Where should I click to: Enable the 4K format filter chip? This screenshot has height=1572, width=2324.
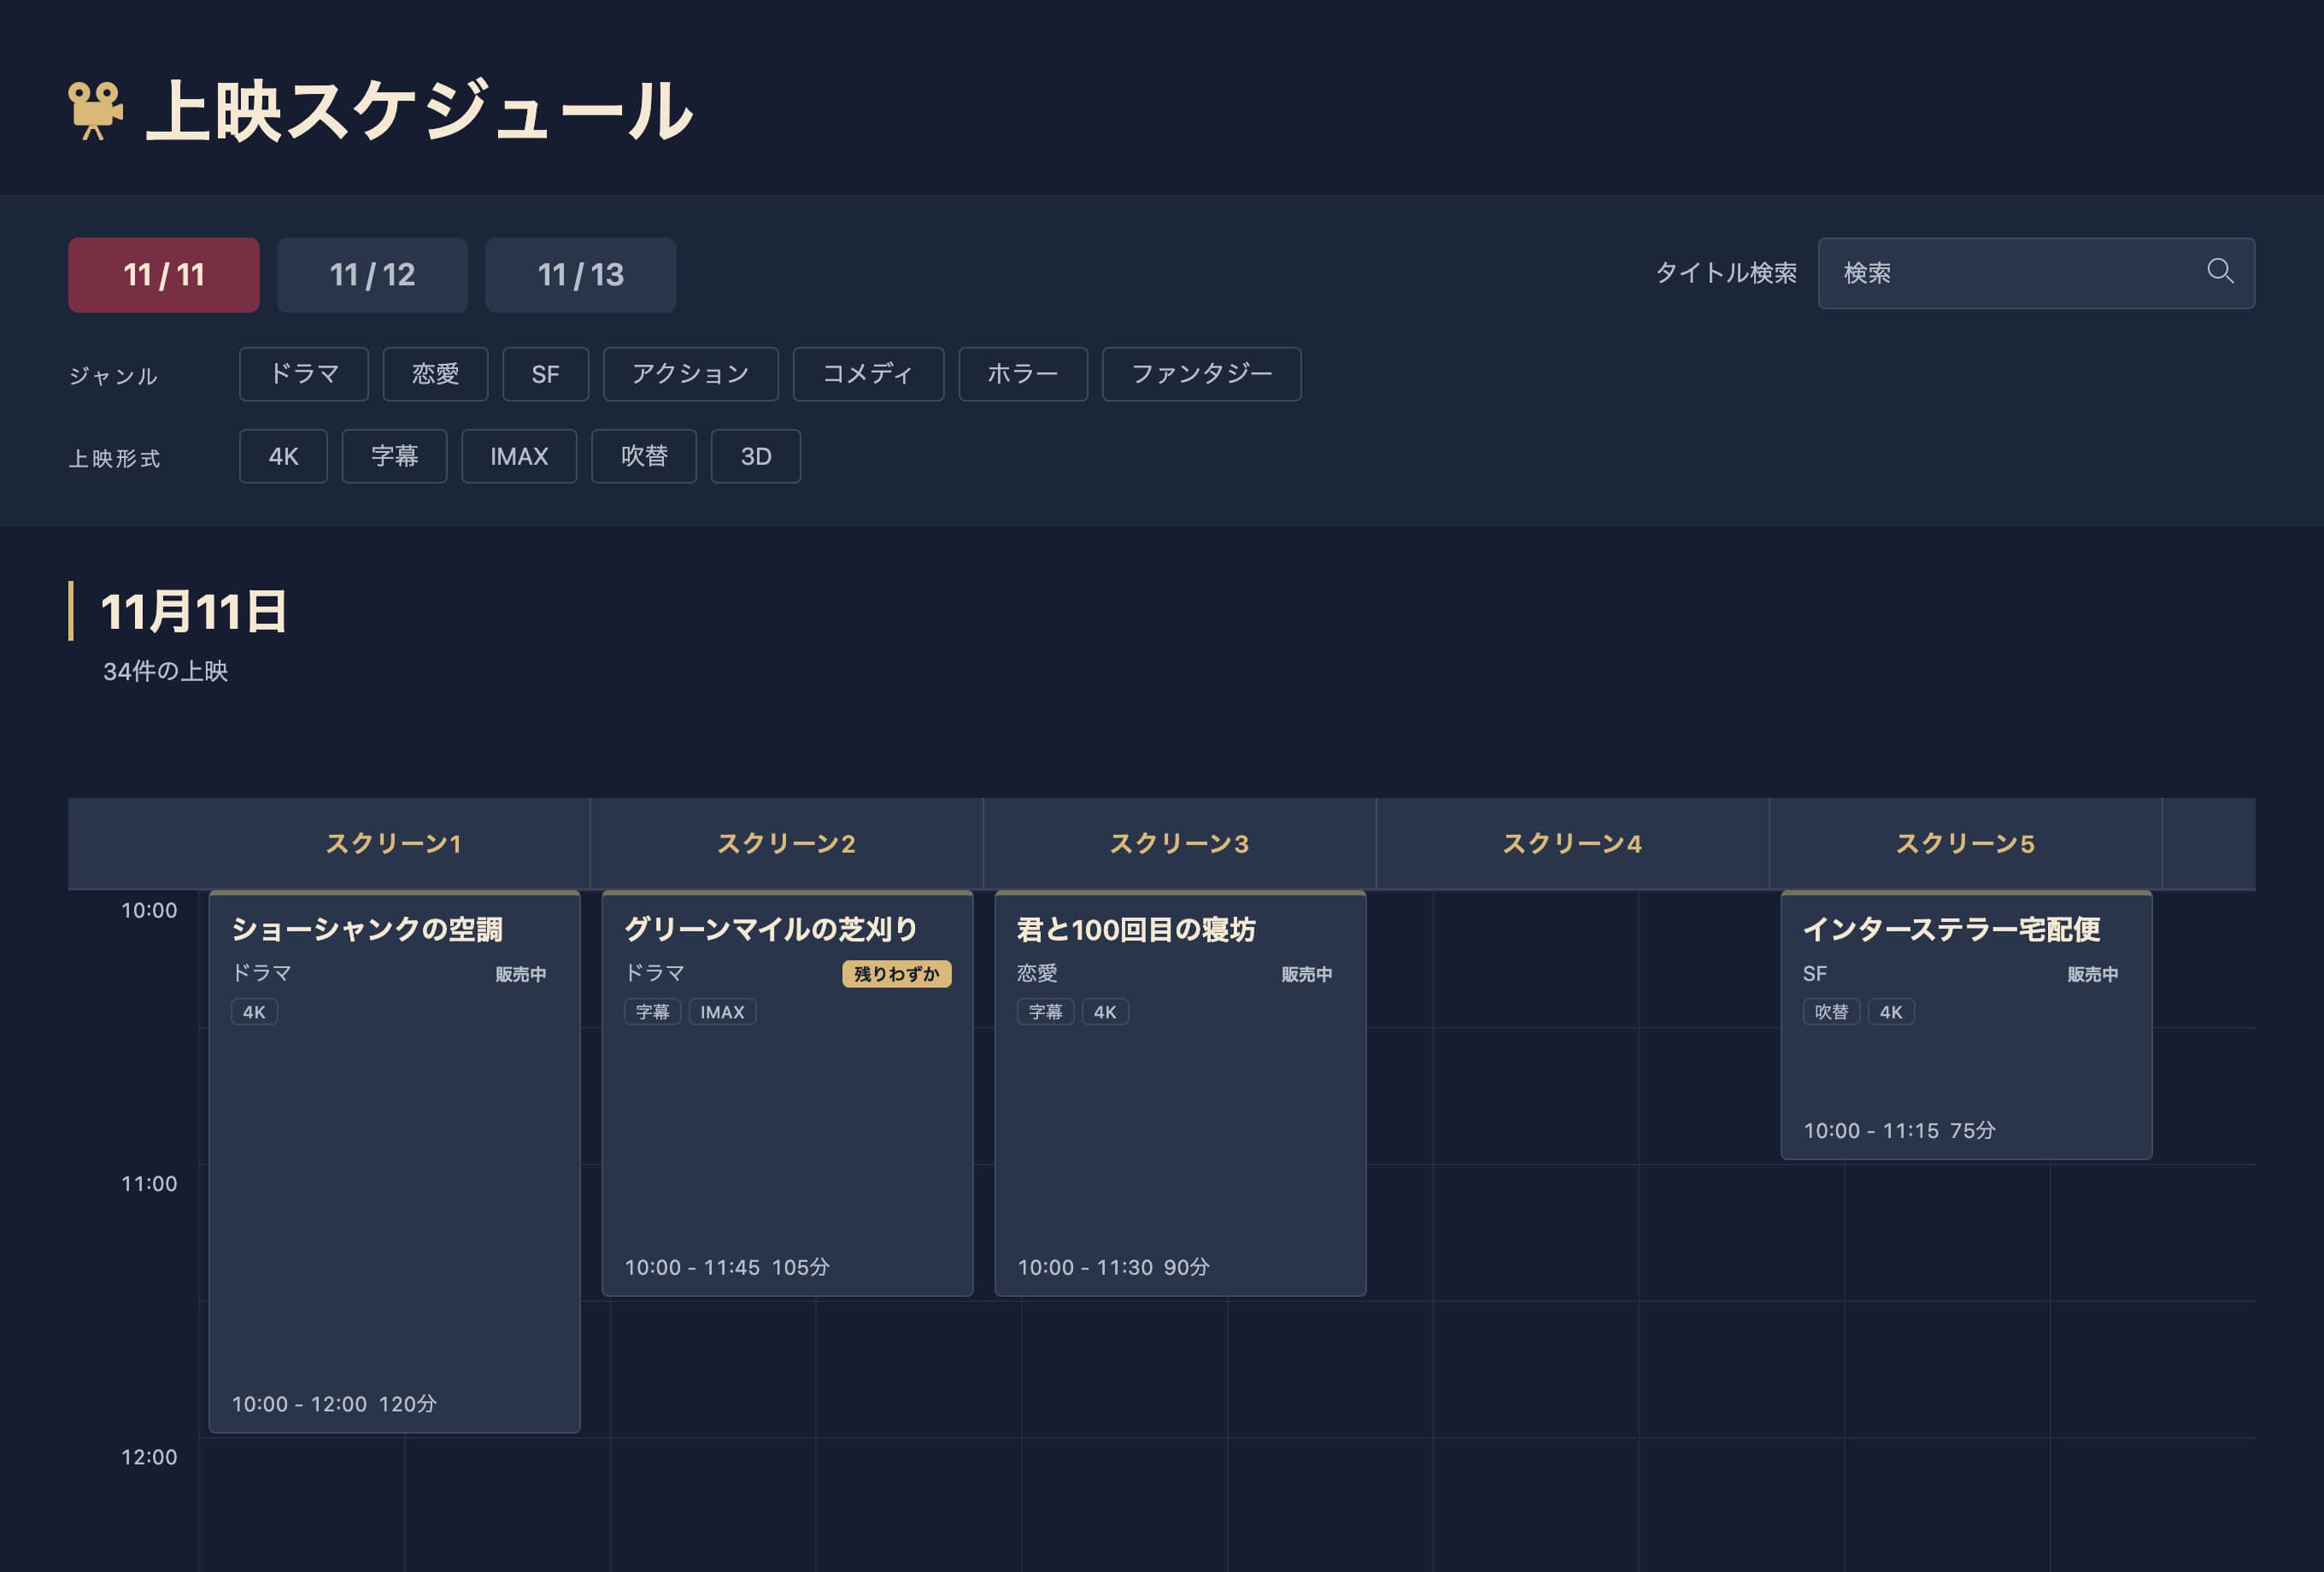pos(283,456)
